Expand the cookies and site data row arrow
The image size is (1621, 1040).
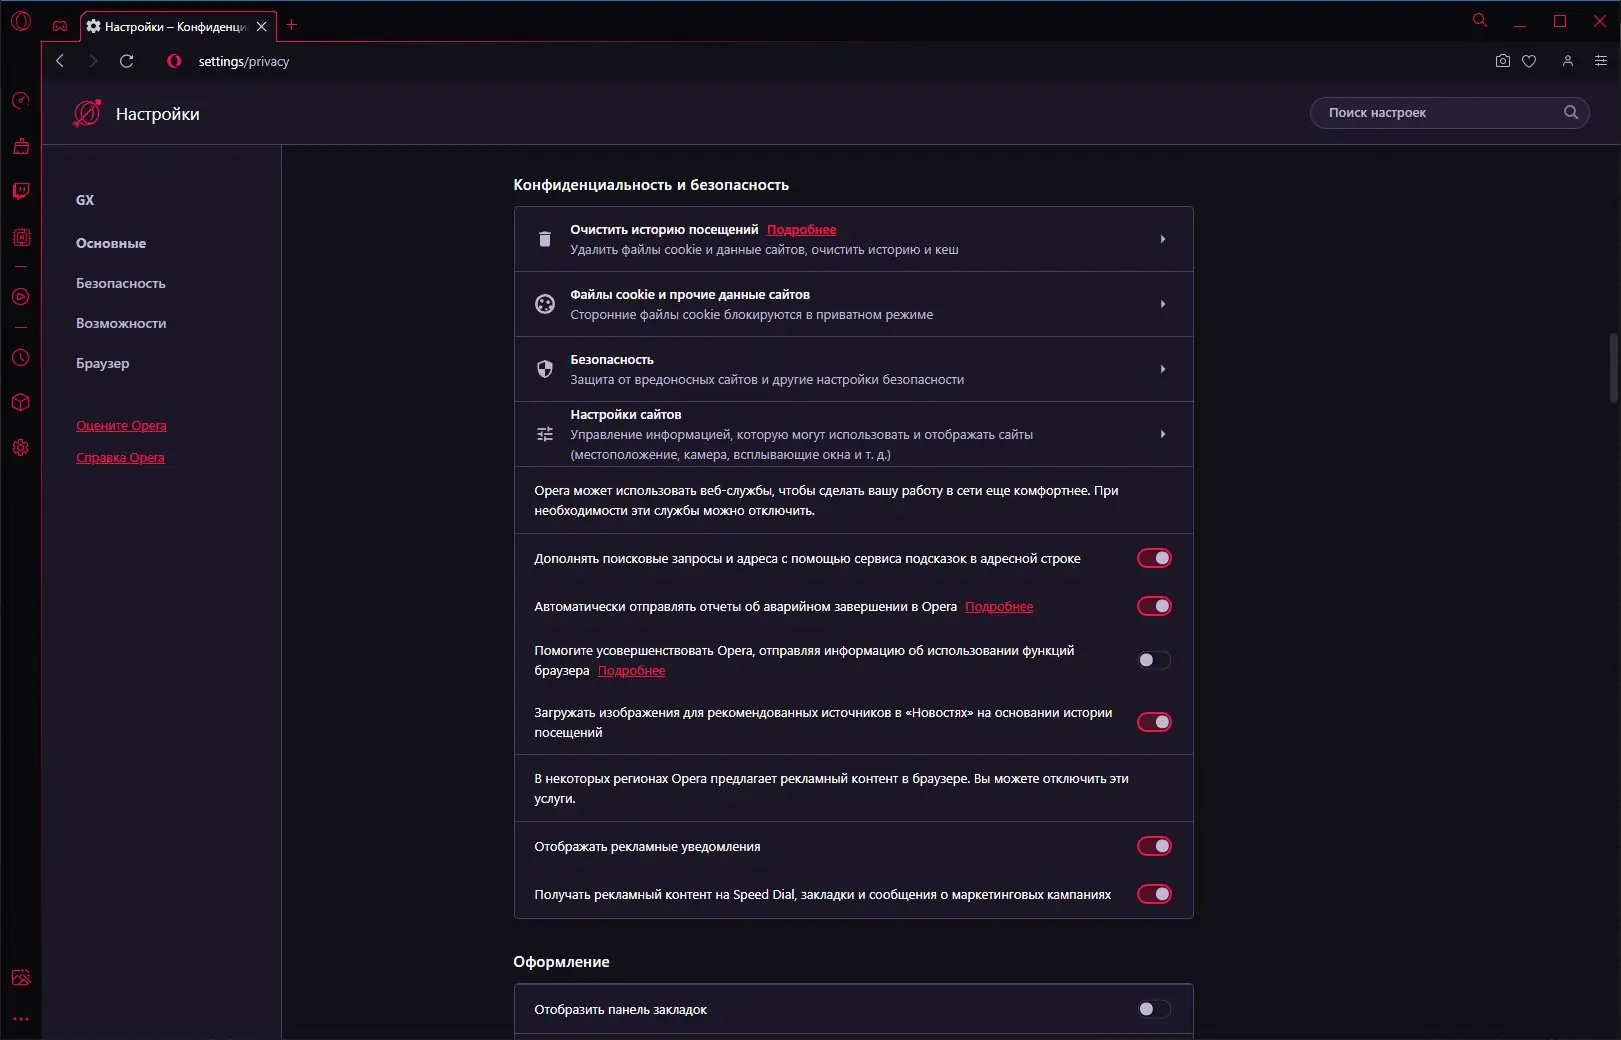pyautogui.click(x=1162, y=304)
